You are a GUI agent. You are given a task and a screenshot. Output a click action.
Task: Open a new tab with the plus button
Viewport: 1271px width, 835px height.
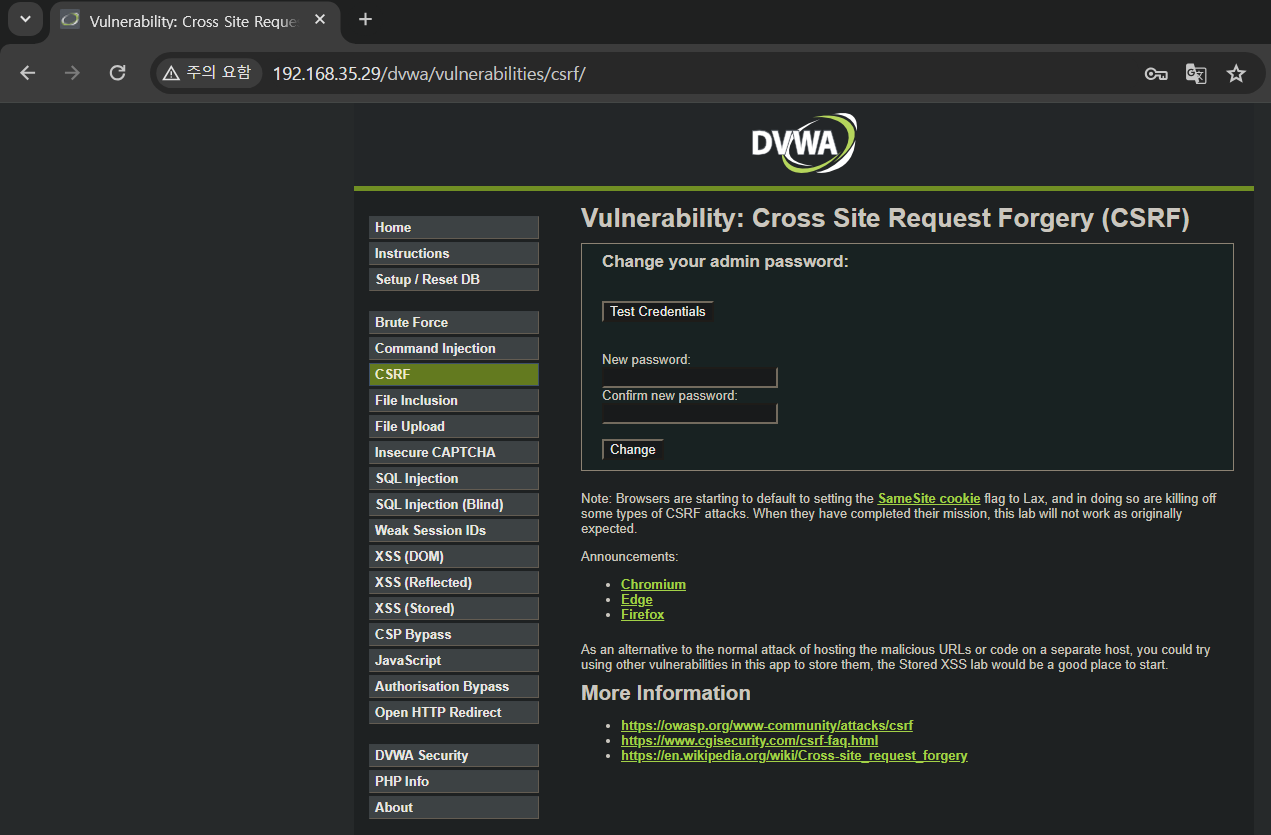365,20
